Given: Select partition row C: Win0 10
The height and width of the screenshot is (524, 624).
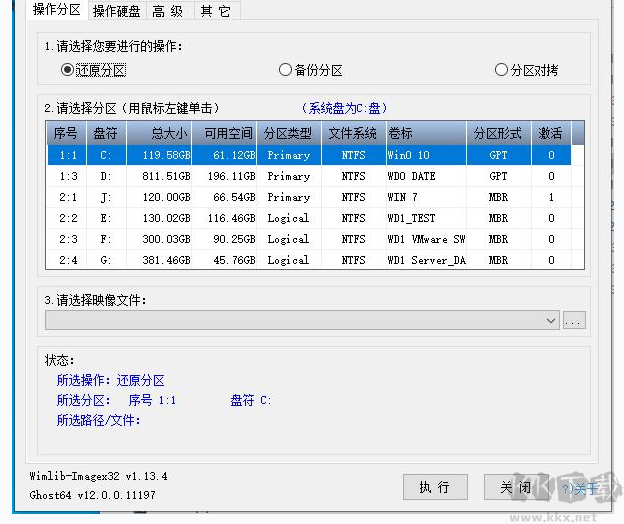Looking at the screenshot, I should pyautogui.click(x=309, y=155).
